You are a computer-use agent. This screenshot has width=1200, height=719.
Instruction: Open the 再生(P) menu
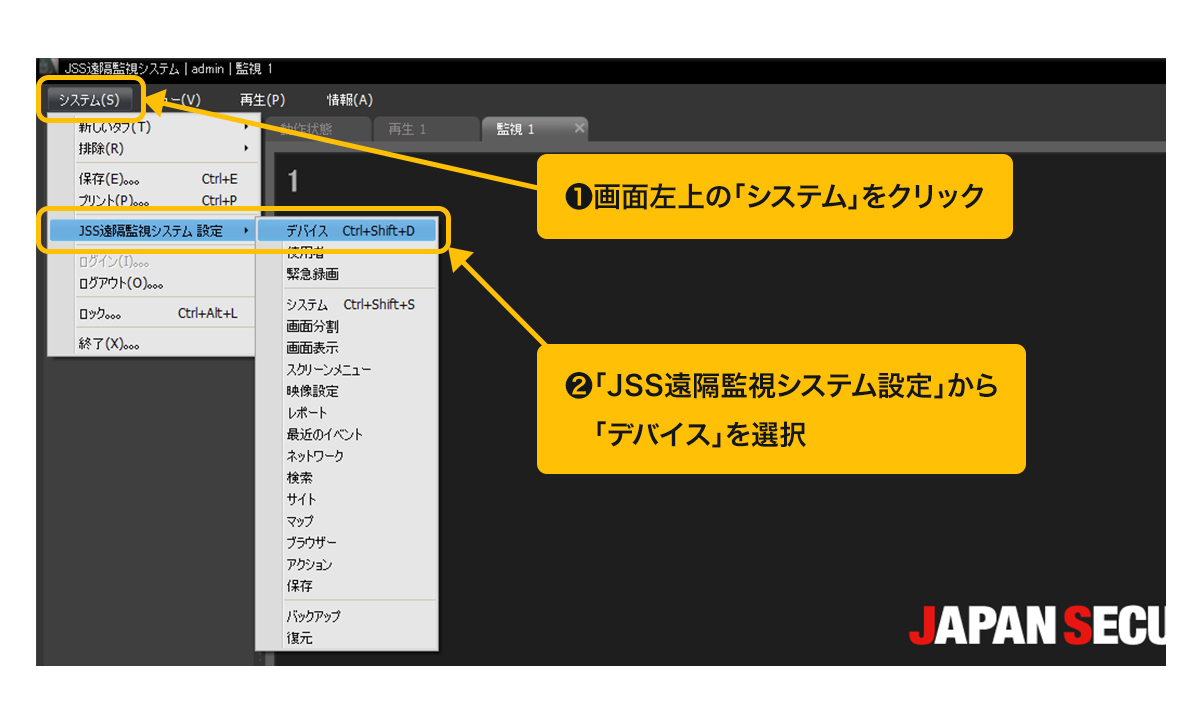tap(262, 100)
